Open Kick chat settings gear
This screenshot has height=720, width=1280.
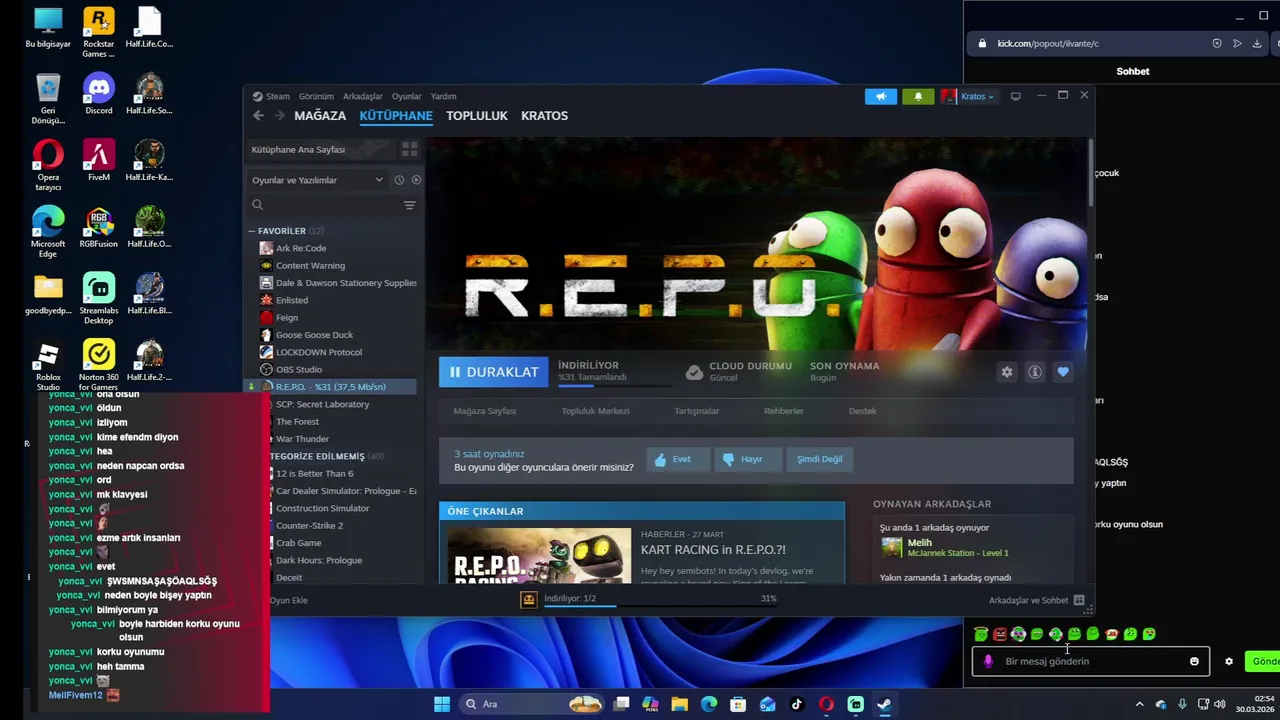coord(1229,661)
